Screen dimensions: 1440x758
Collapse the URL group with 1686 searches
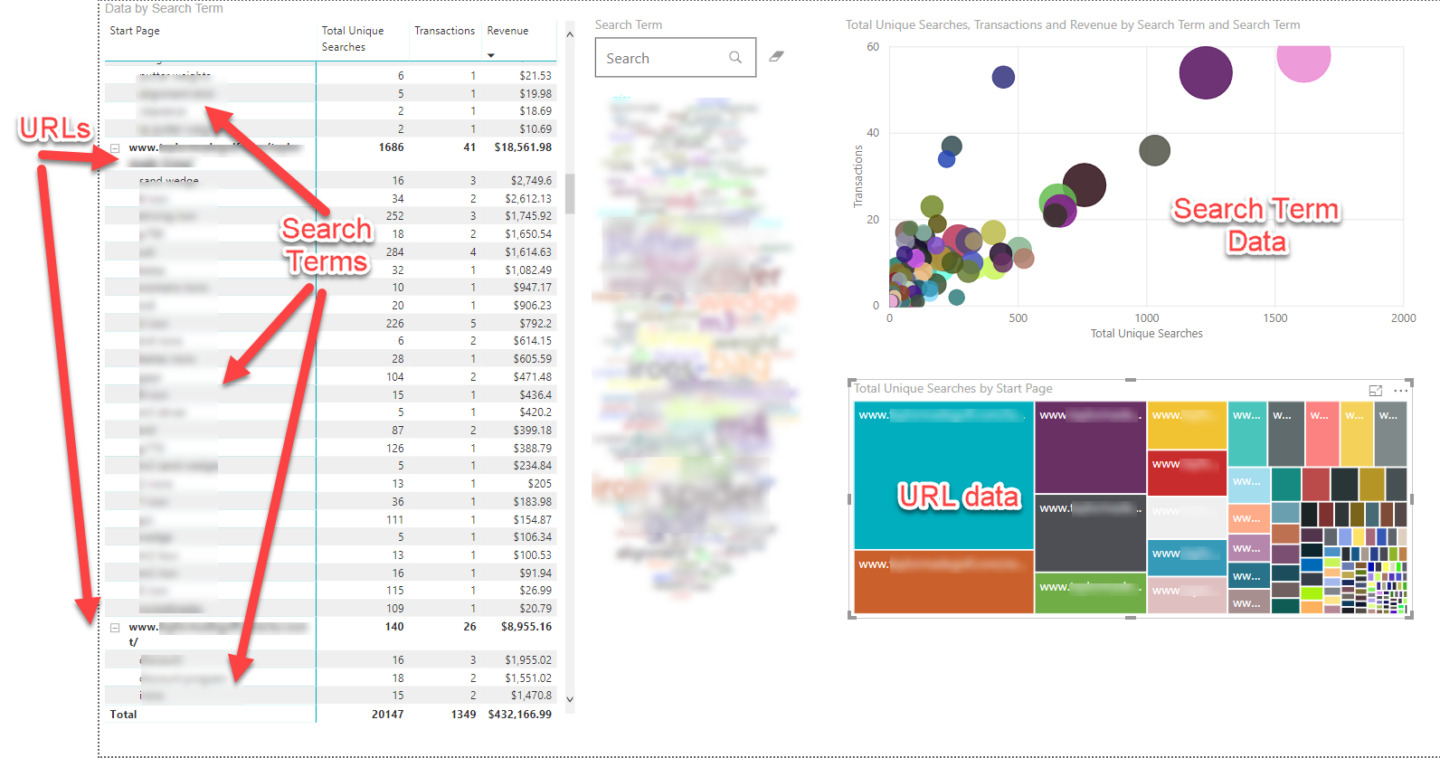[115, 148]
